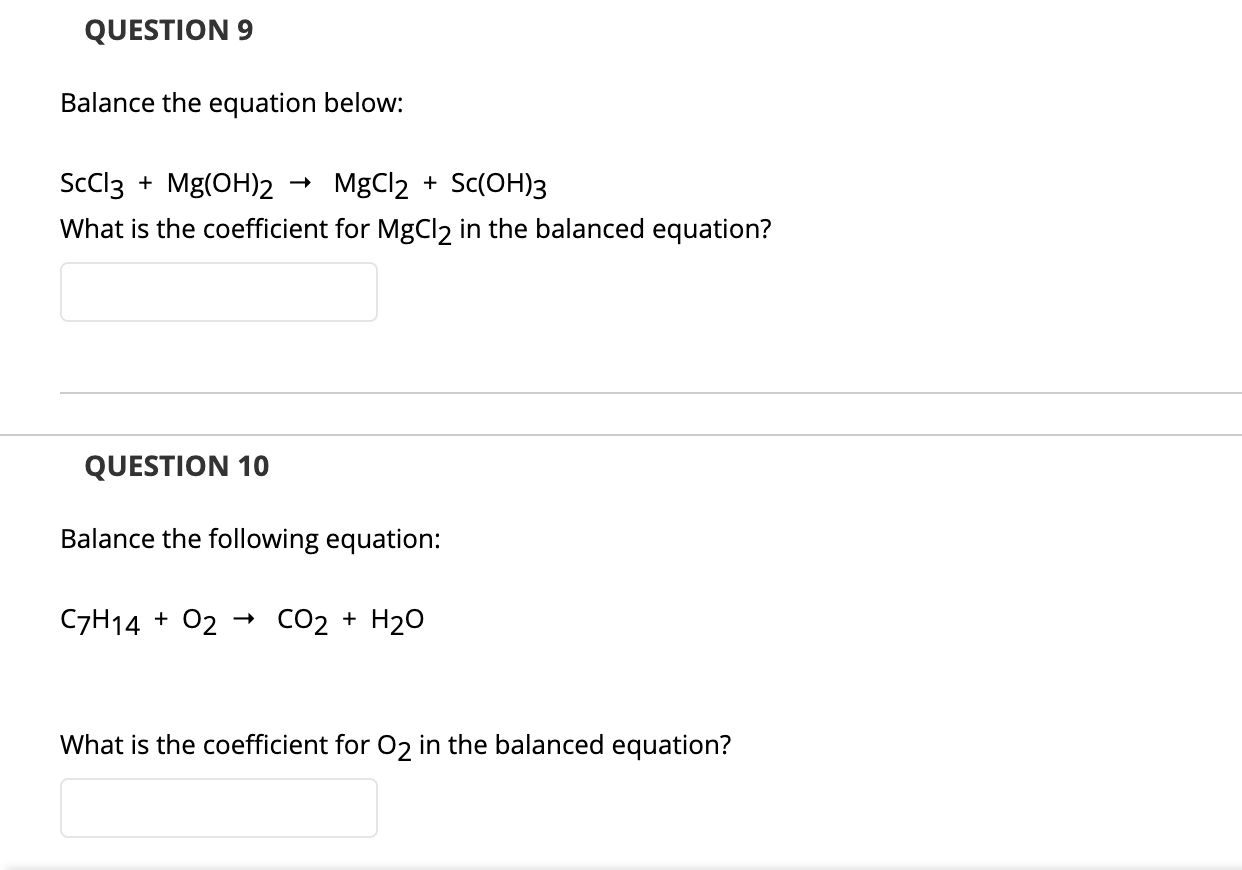Click inside the empty Question 9 response field
Screen dimensions: 1242x870
pos(218,291)
